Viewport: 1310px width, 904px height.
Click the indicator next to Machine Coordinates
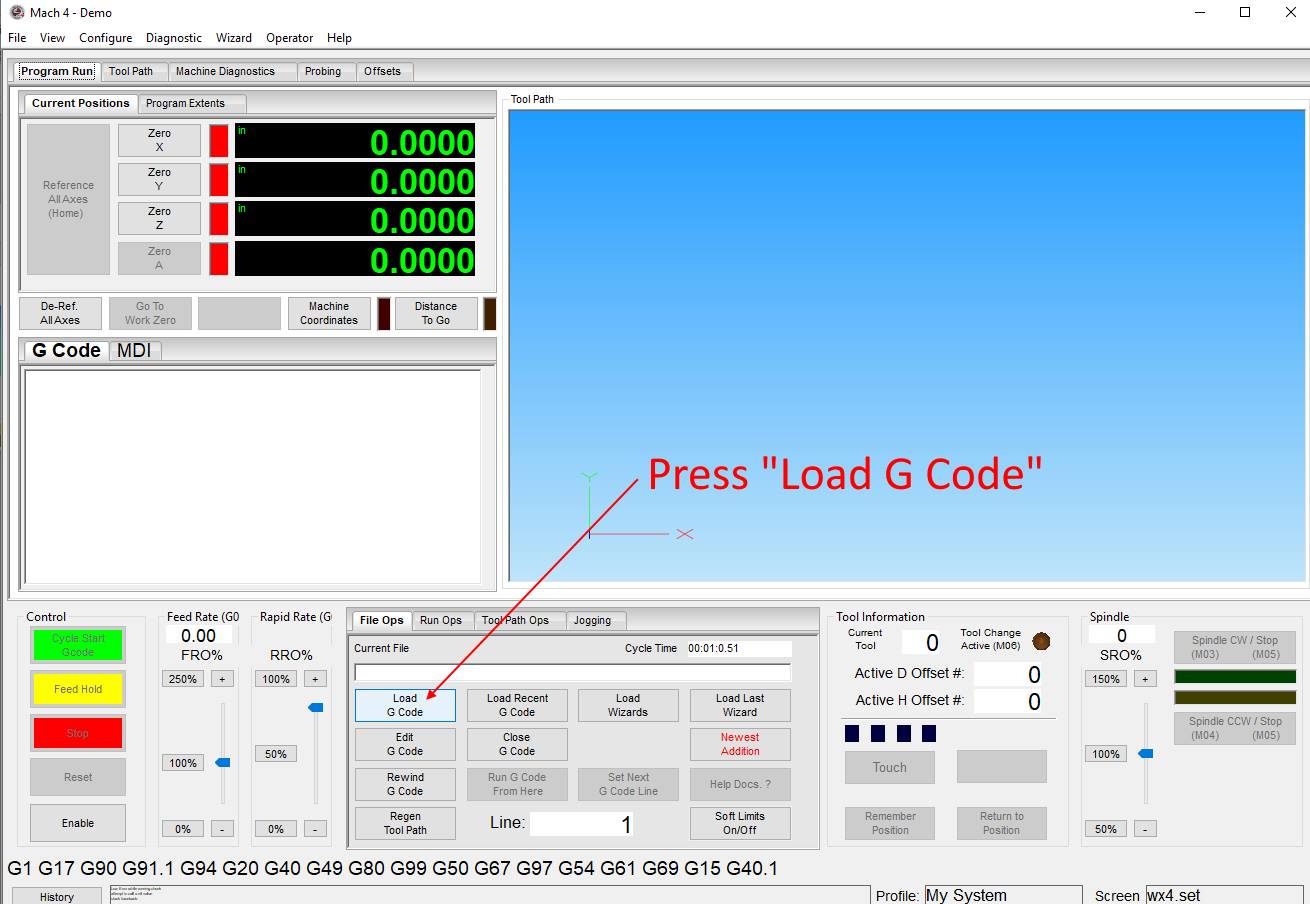pos(383,314)
